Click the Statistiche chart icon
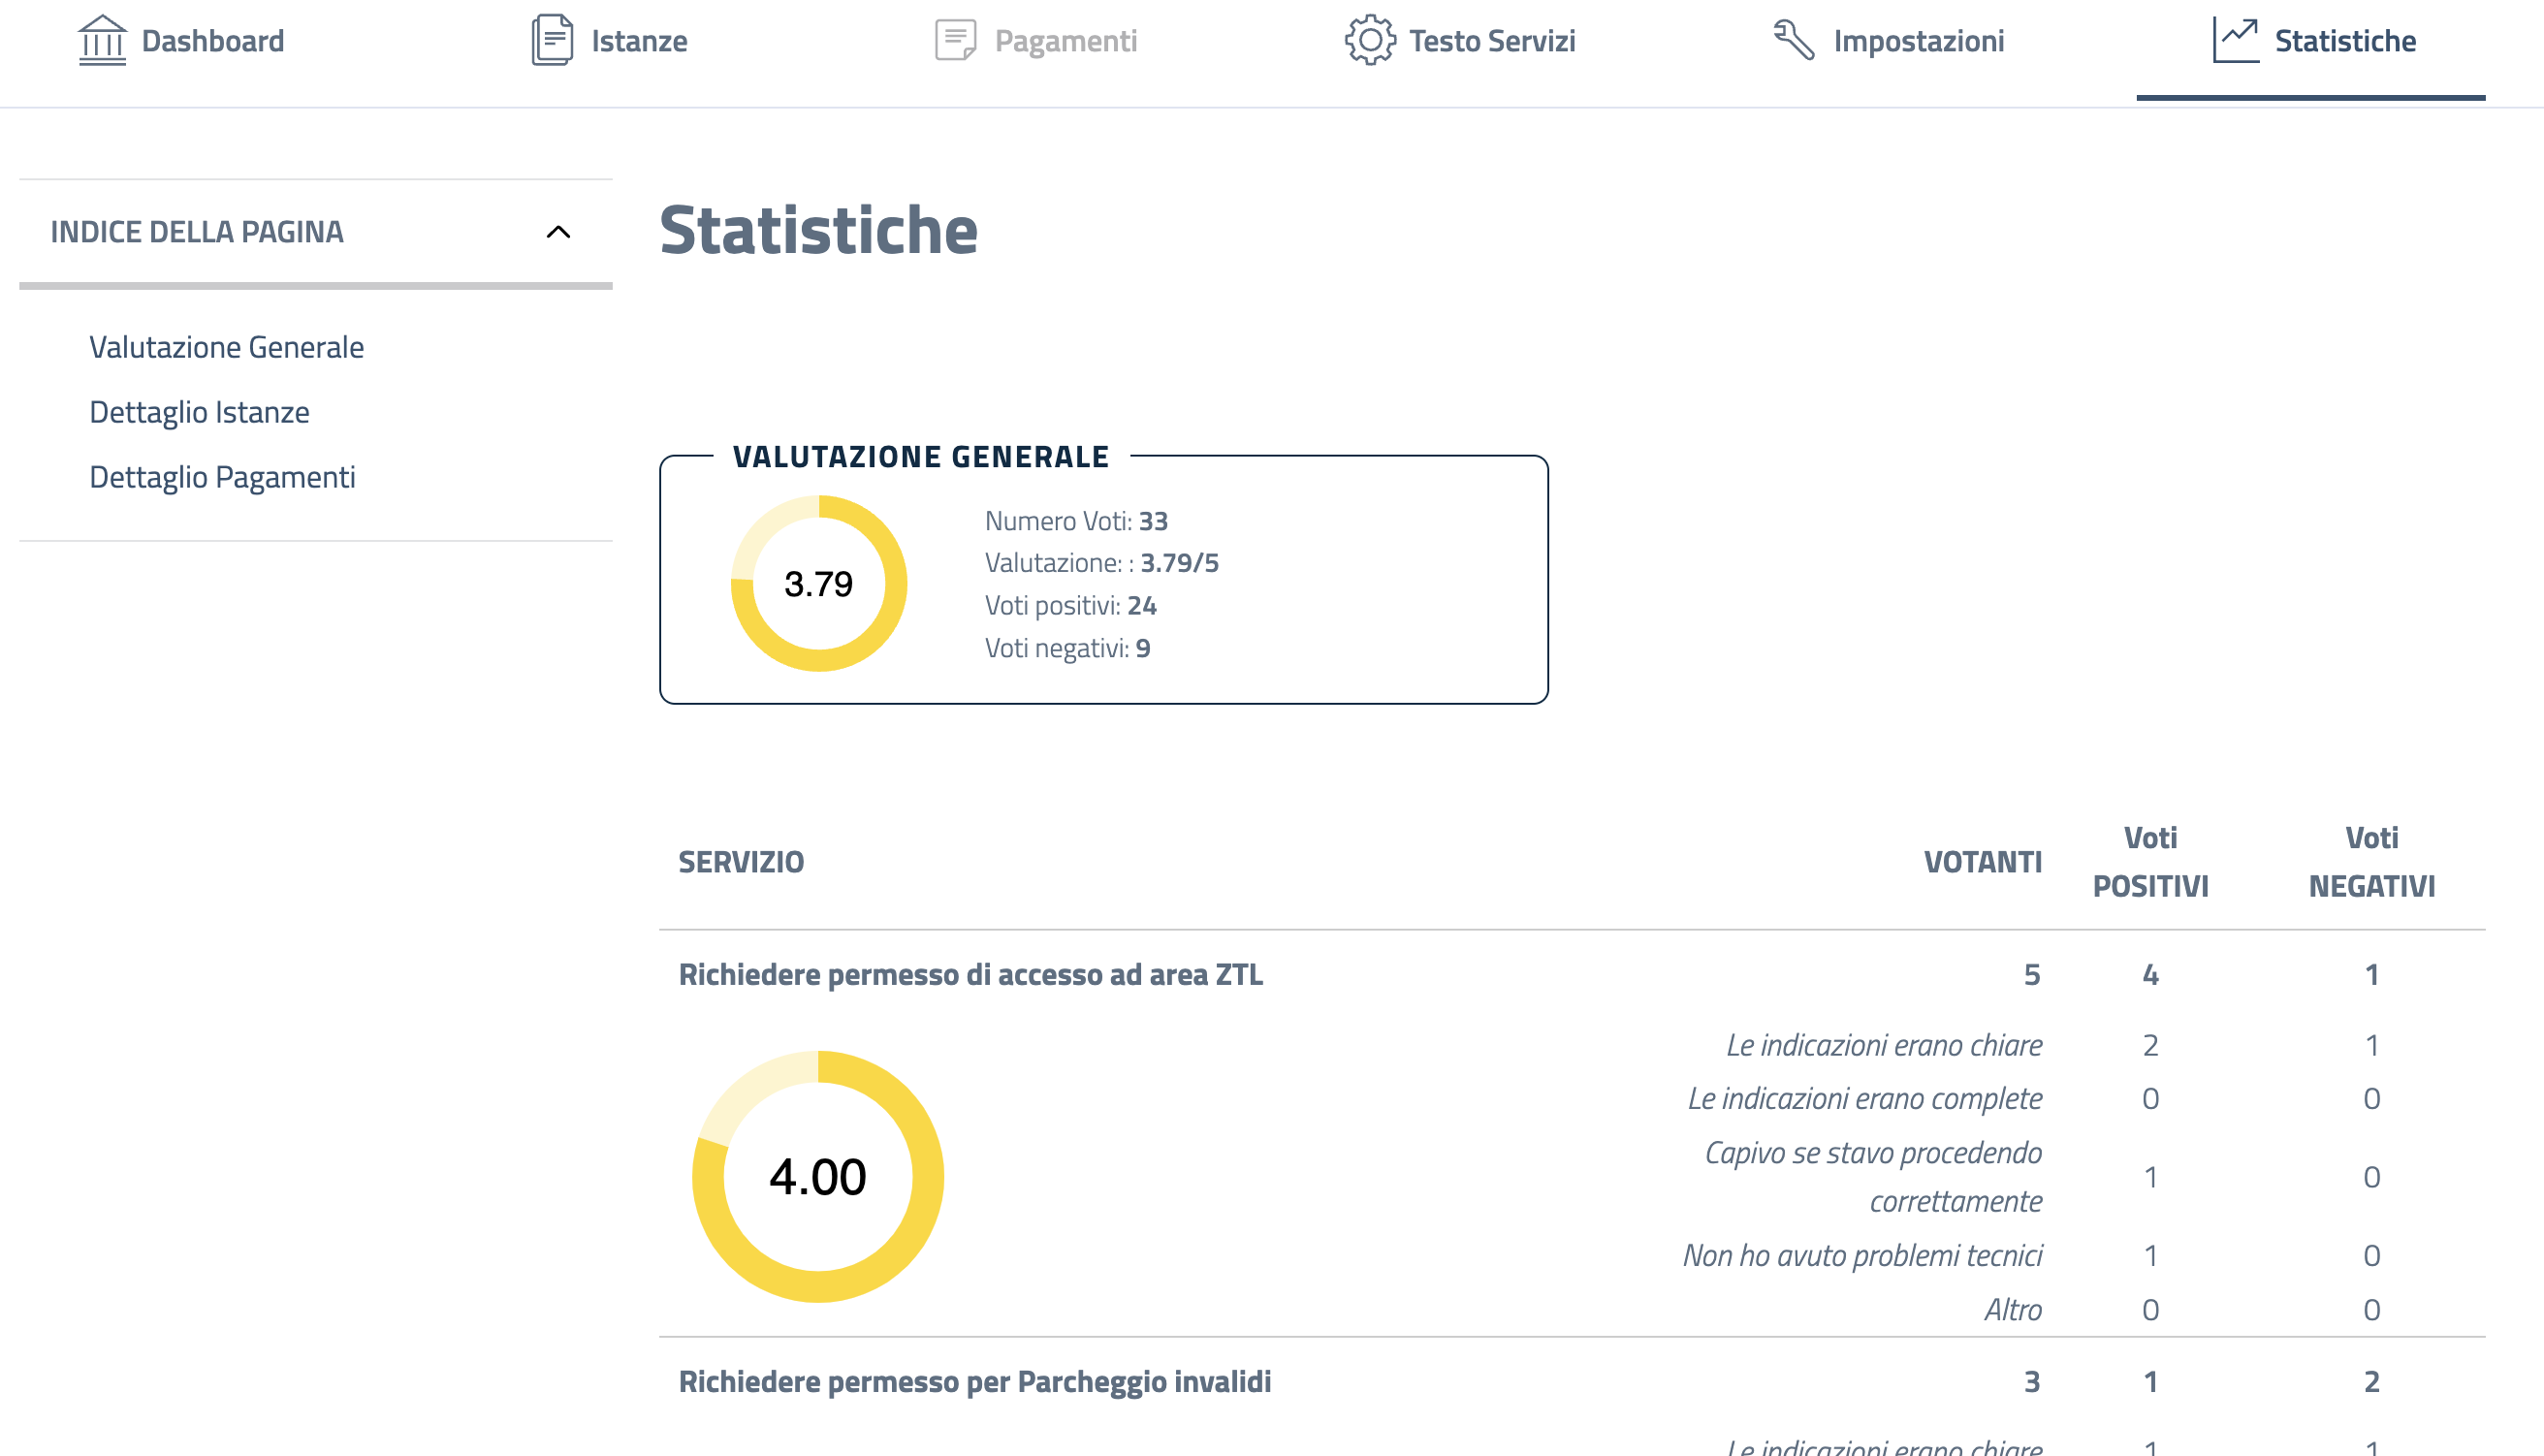The height and width of the screenshot is (1456, 2544). (x=2236, y=41)
